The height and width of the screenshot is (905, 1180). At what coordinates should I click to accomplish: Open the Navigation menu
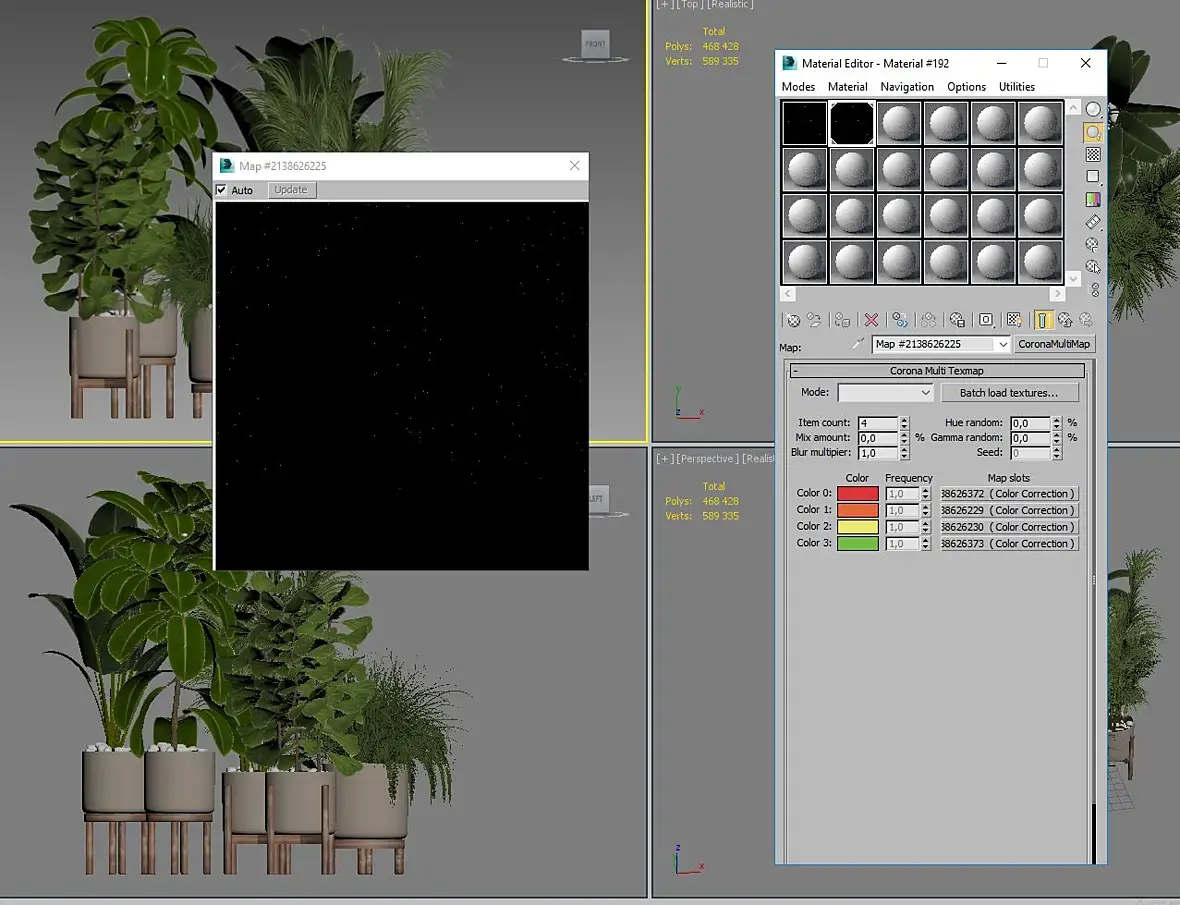click(907, 87)
